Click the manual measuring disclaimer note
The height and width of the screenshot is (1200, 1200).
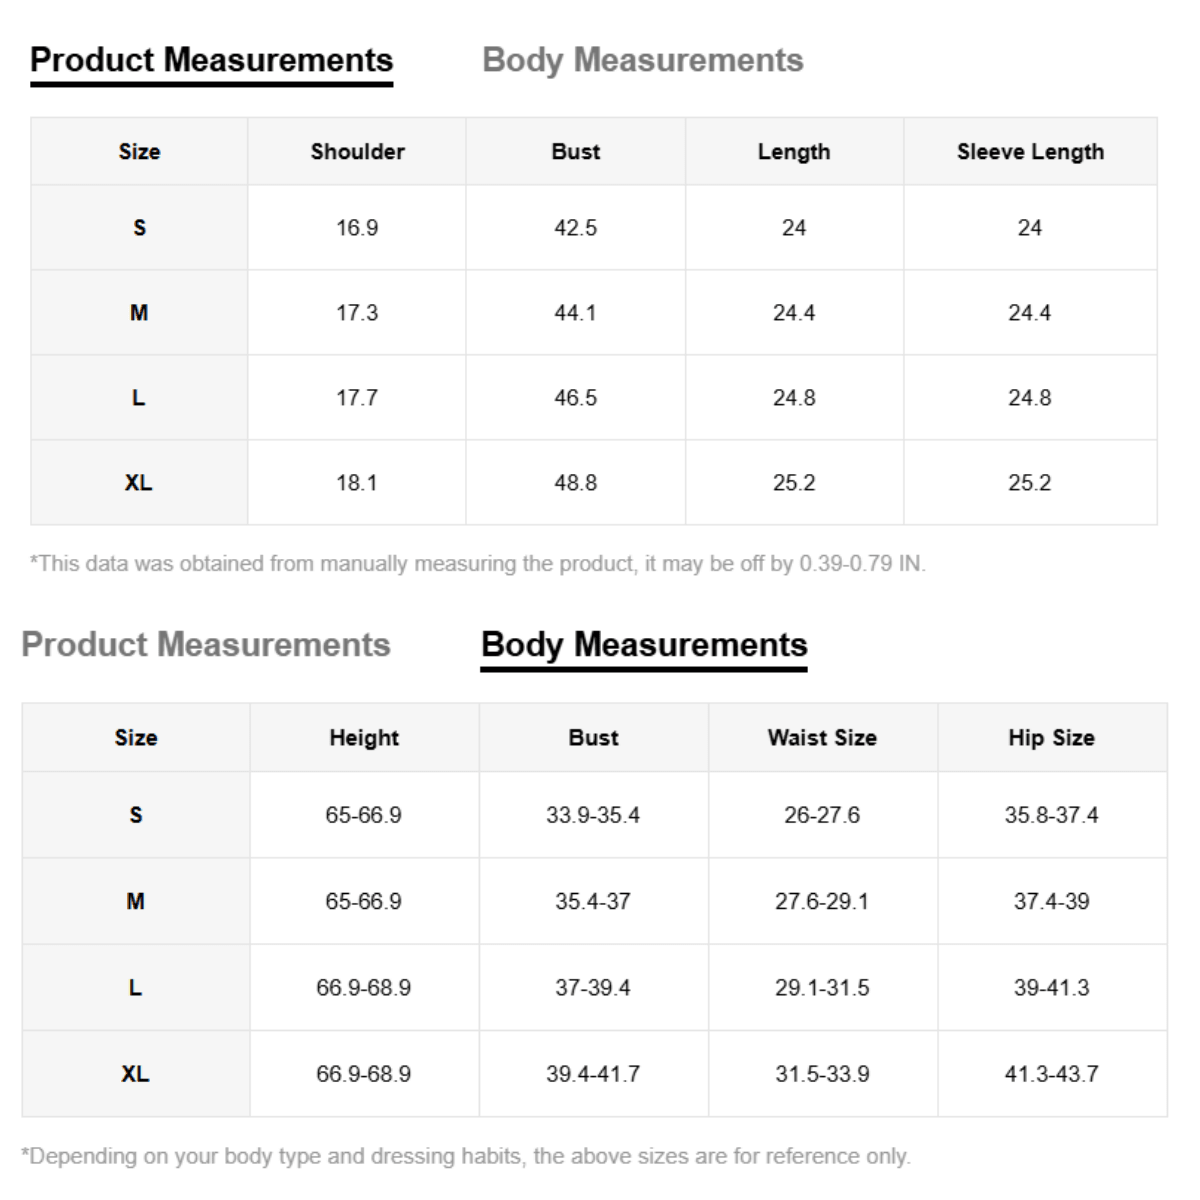[478, 564]
